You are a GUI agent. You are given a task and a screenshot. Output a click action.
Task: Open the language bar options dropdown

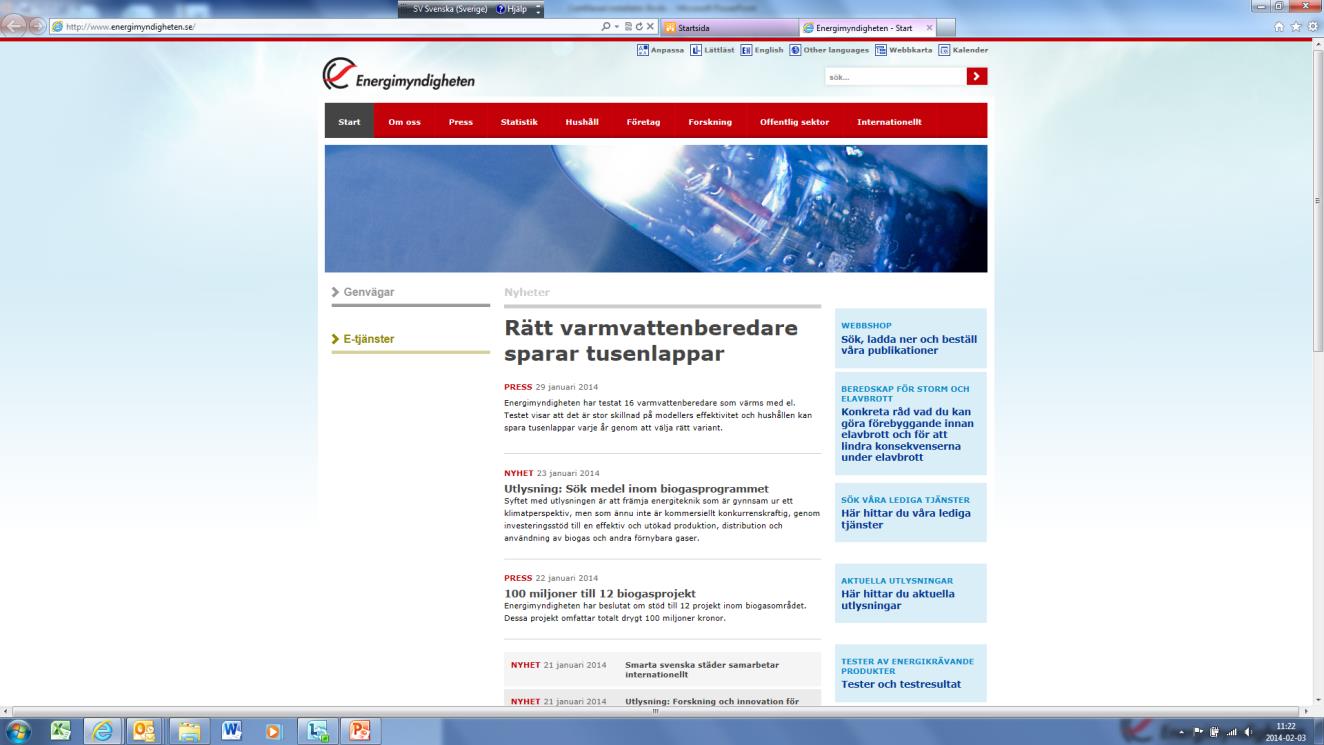(540, 9)
